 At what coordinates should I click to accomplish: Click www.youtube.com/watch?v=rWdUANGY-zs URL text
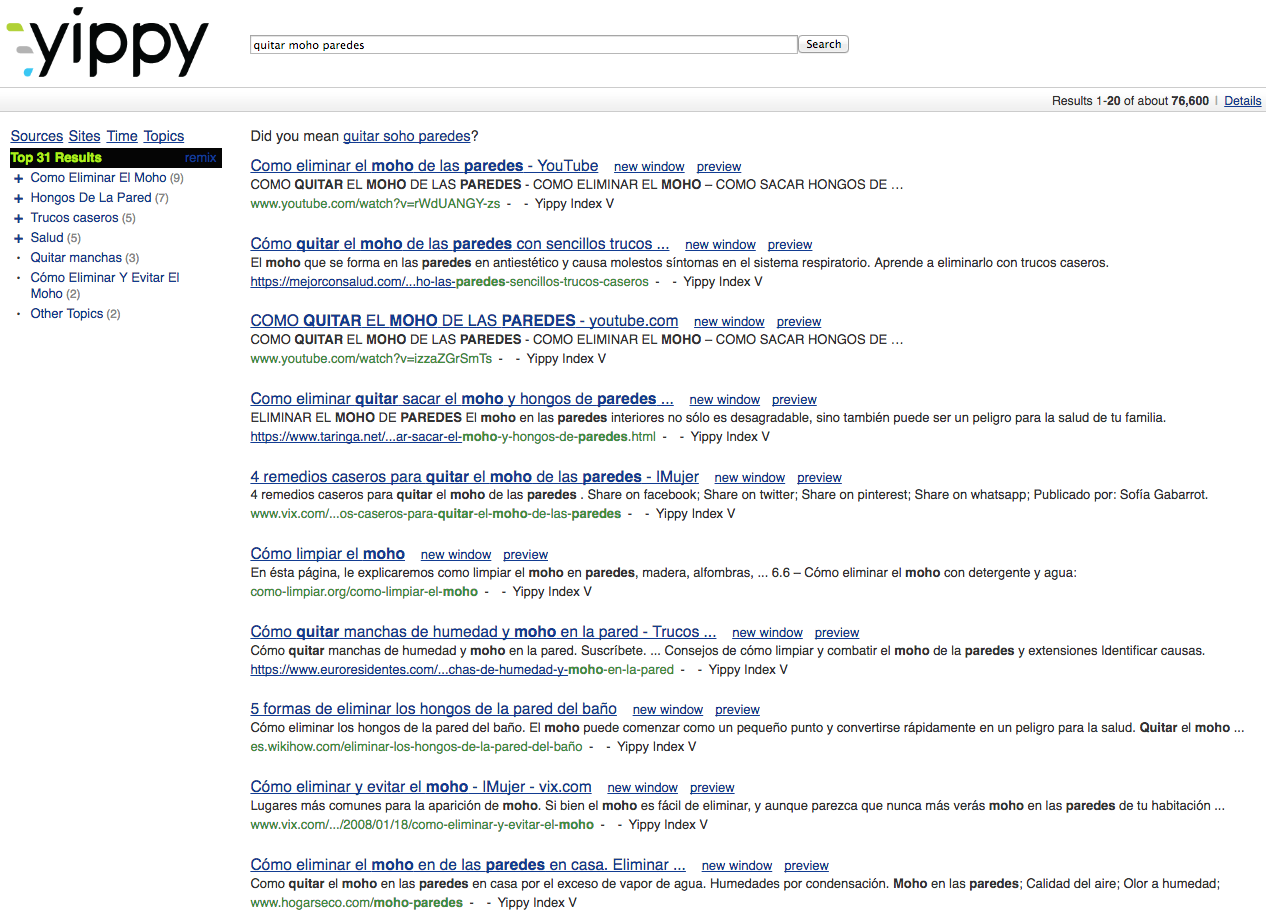pyautogui.click(x=375, y=204)
